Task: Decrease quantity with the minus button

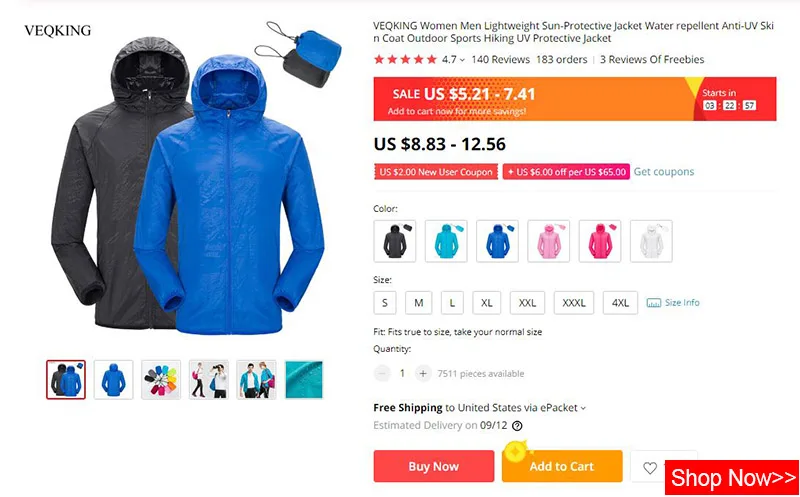Action: 382,374
